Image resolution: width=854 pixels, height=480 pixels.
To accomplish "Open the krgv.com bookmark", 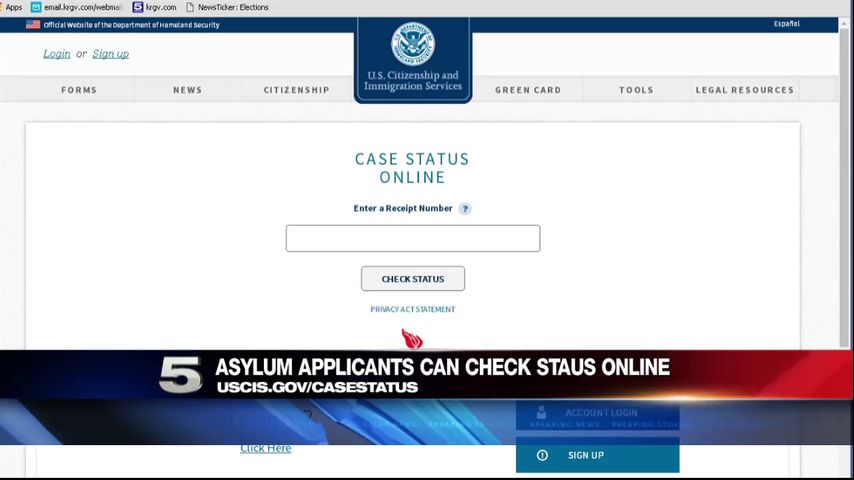I will pyautogui.click(x=155, y=8).
